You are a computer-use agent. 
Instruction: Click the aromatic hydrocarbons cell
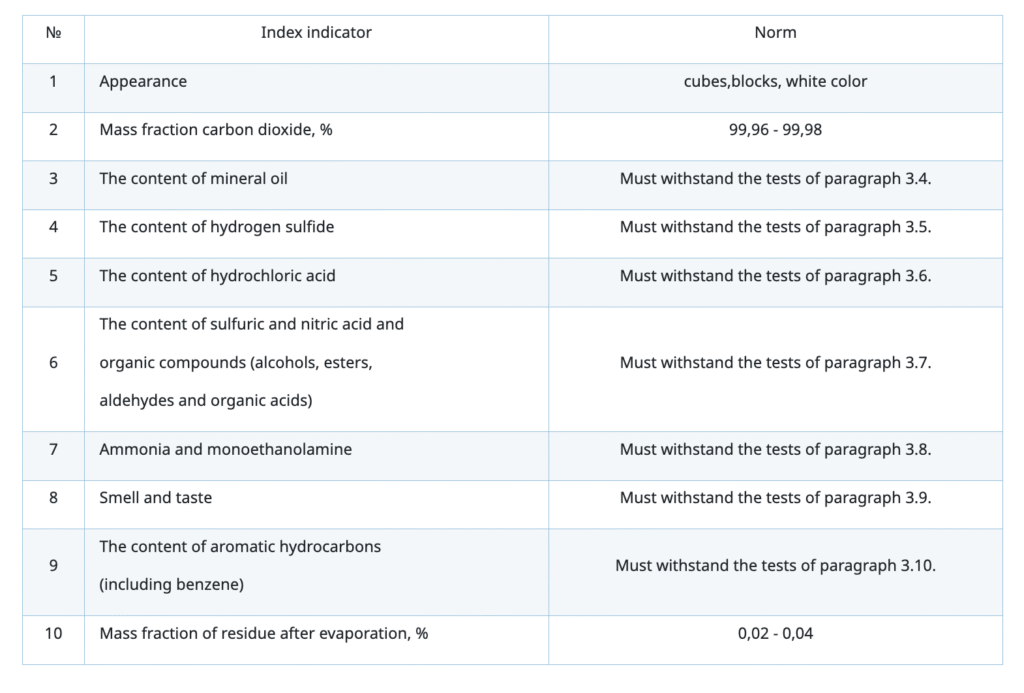point(240,566)
